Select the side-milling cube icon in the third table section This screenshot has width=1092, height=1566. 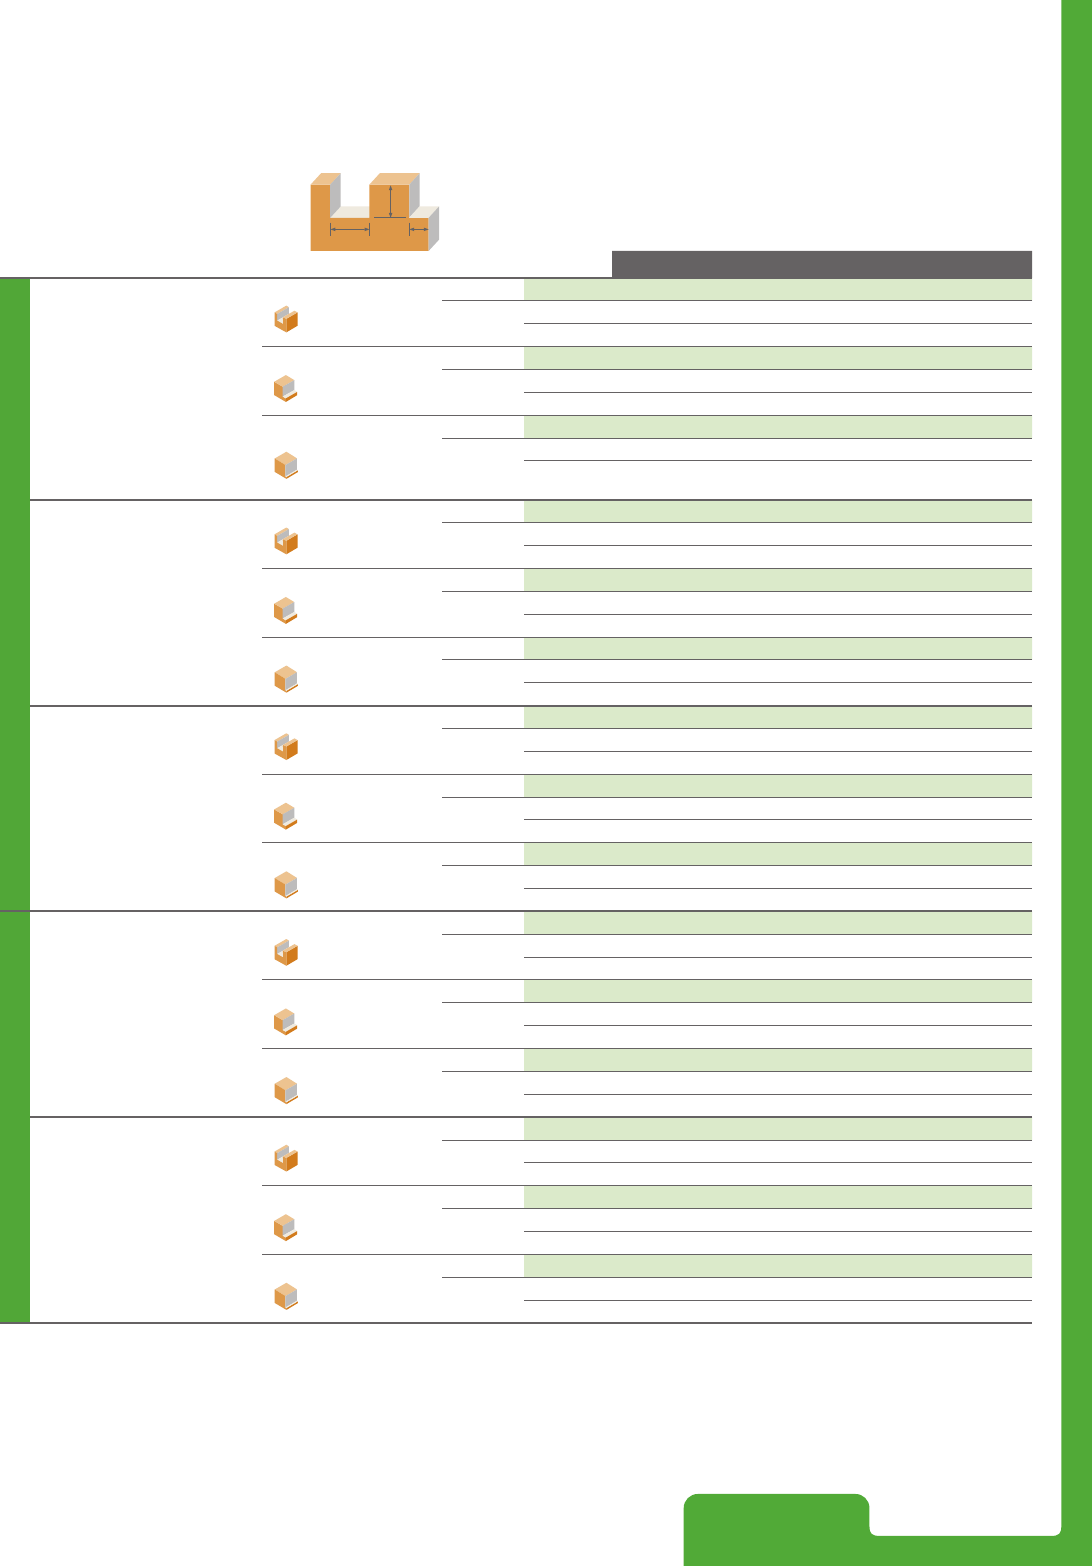pos(286,885)
